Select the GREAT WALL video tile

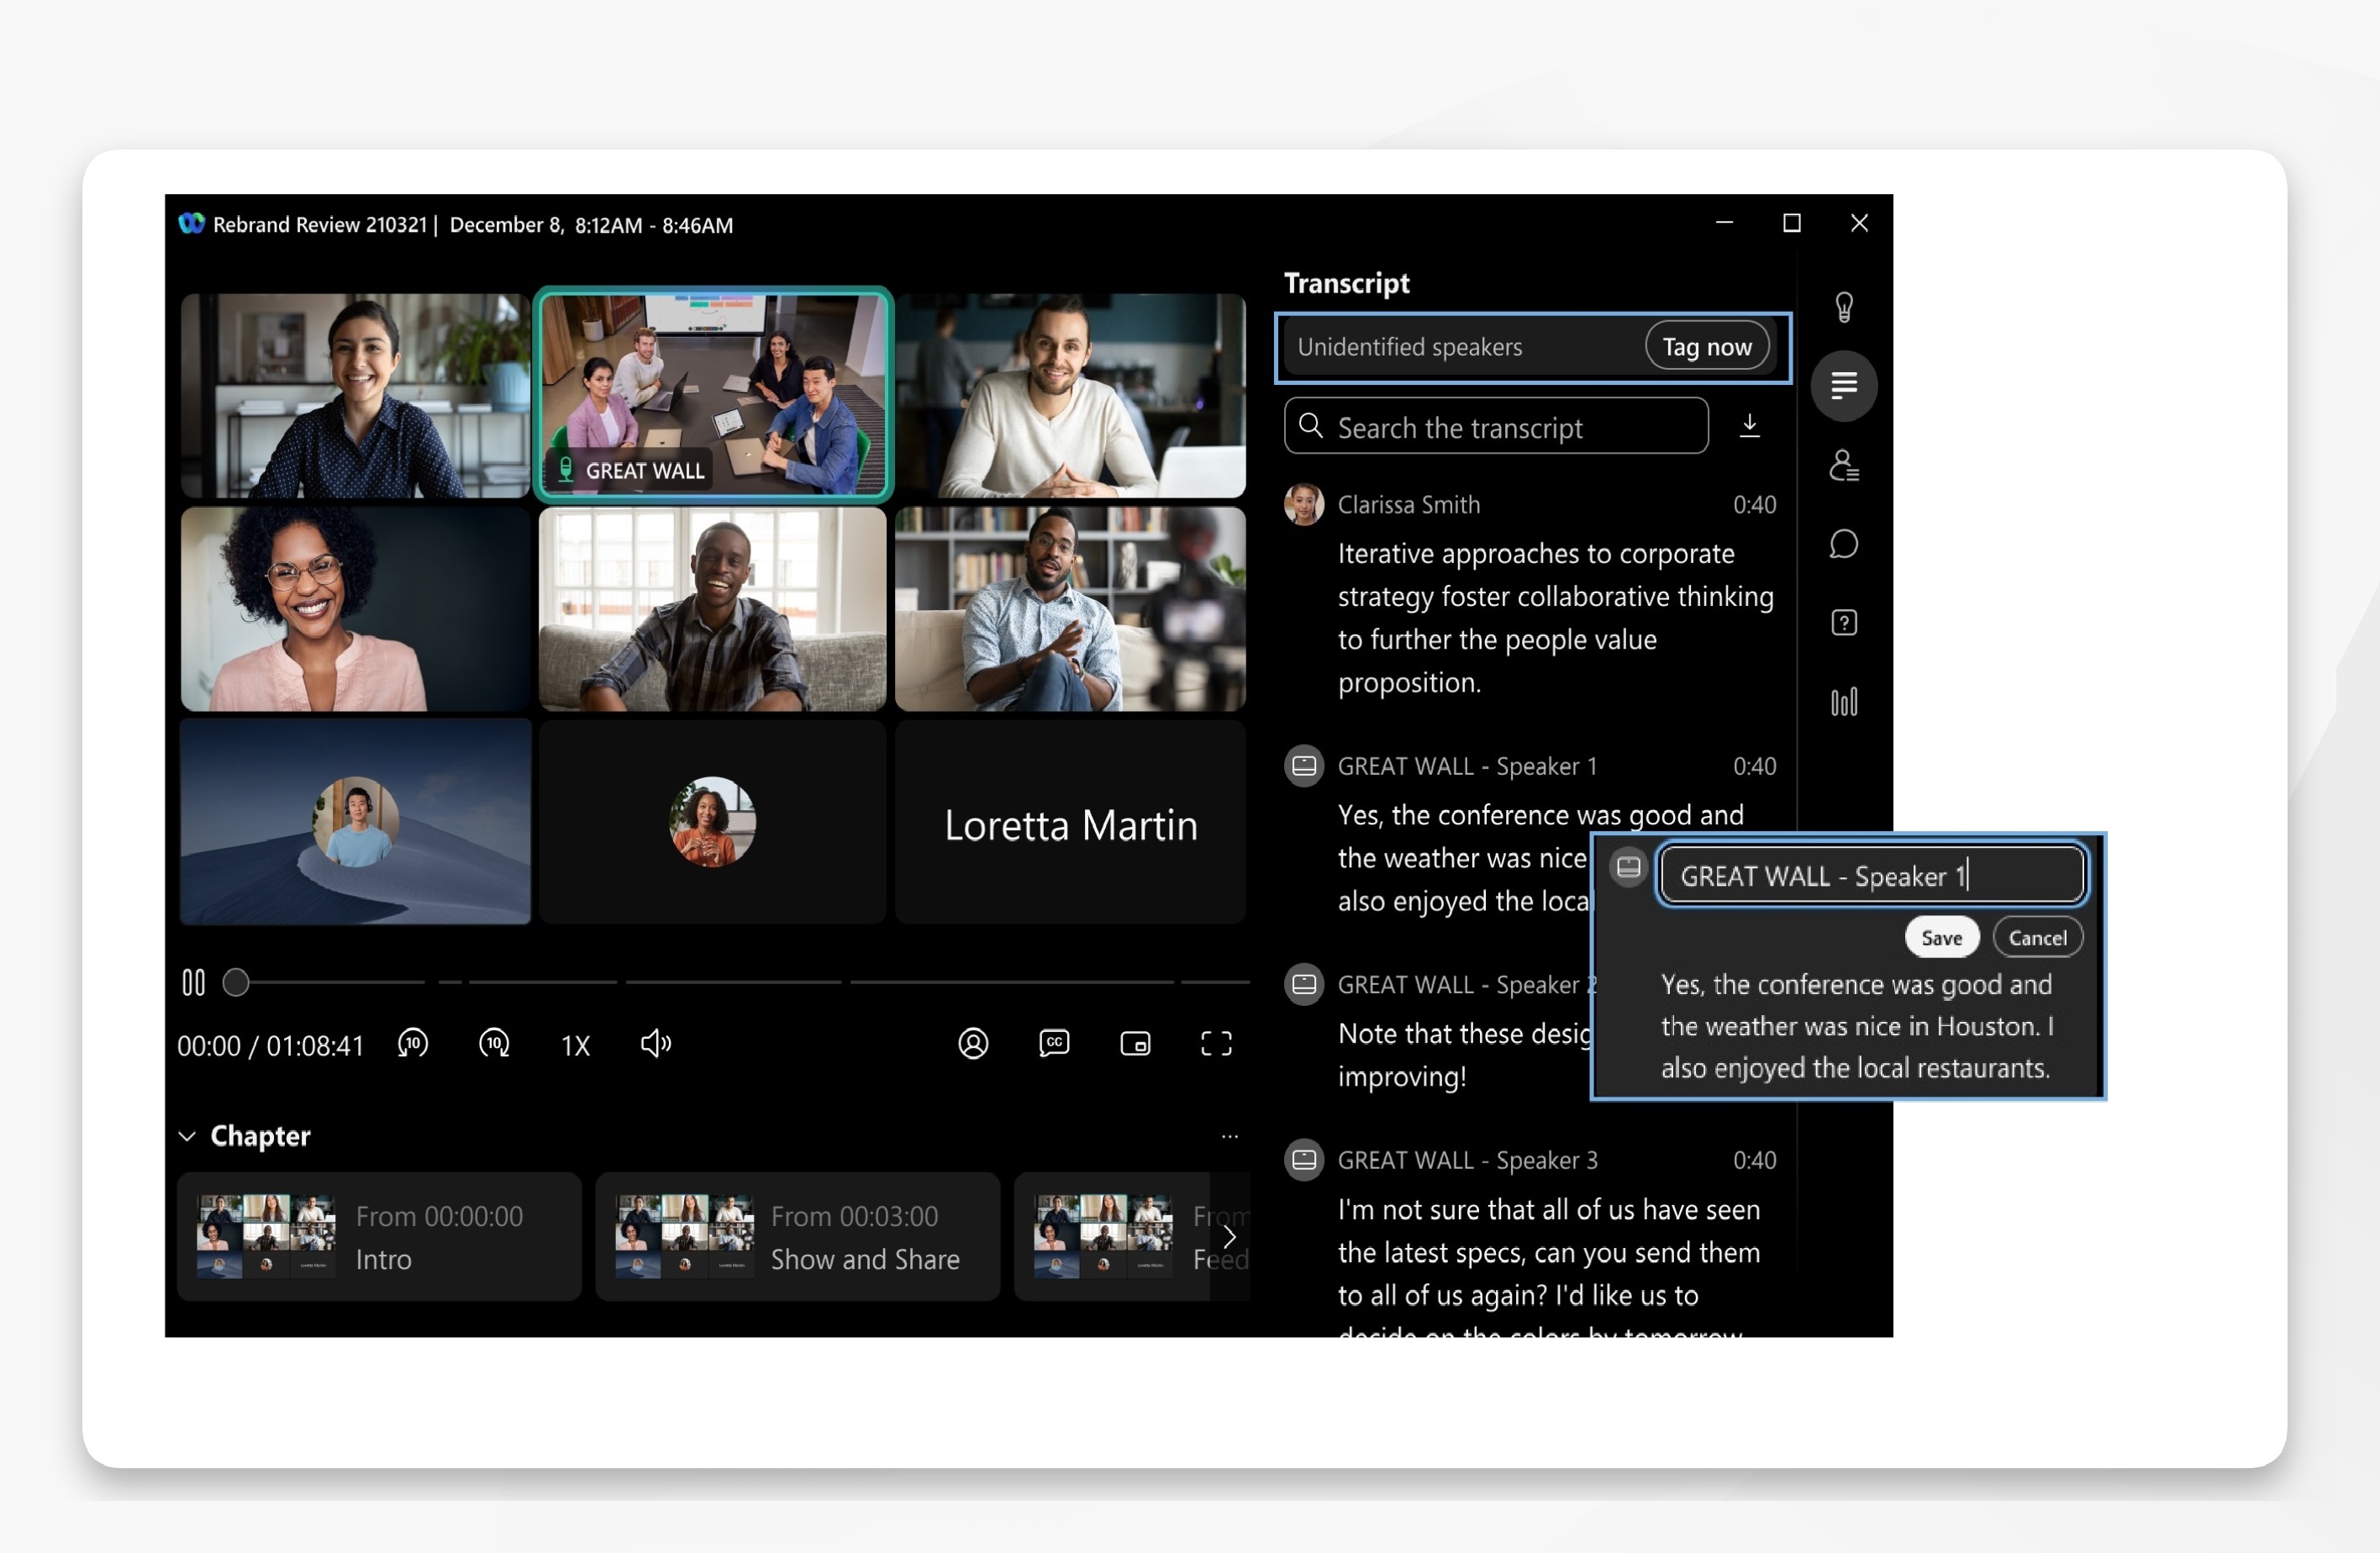point(713,396)
